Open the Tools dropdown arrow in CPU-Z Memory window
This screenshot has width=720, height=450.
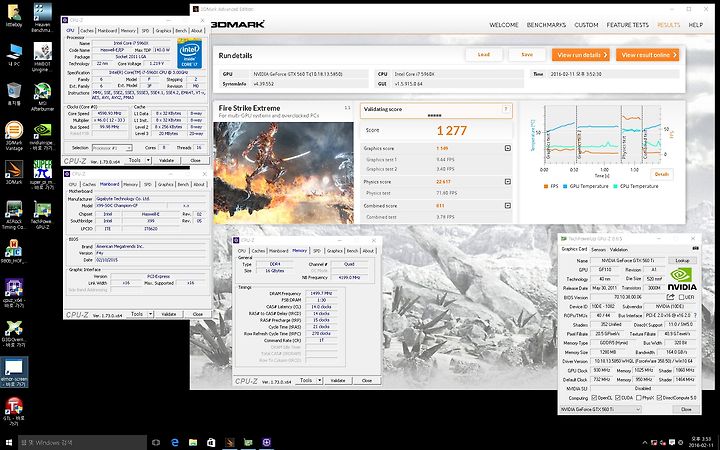pyautogui.click(x=320, y=381)
